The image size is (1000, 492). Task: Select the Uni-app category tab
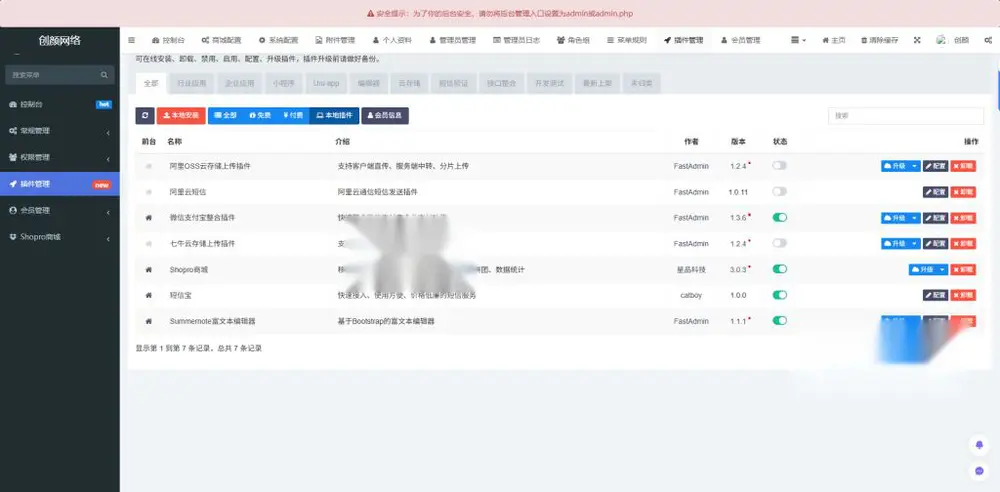pos(326,84)
